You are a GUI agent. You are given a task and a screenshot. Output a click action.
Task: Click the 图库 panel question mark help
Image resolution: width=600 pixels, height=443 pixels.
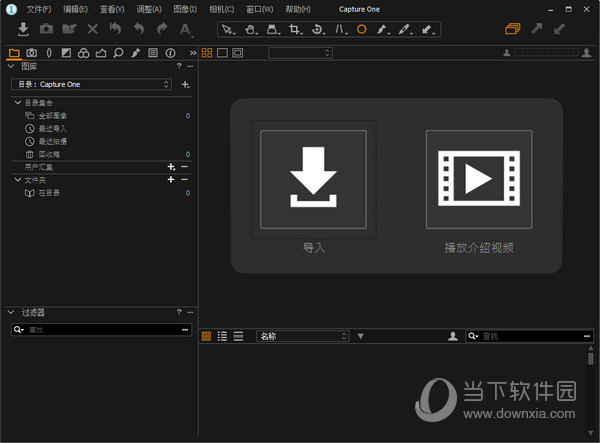(179, 66)
